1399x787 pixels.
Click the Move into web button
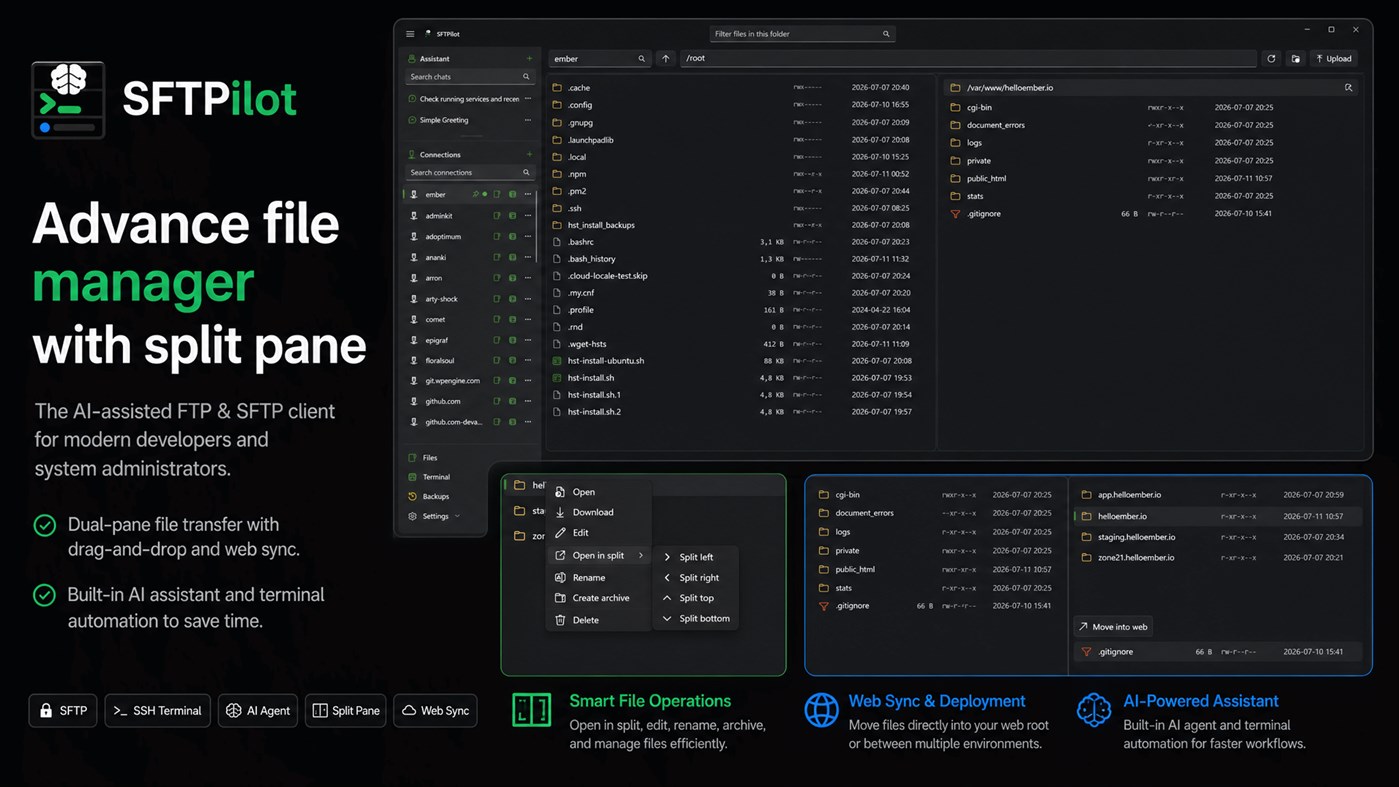pos(1113,627)
